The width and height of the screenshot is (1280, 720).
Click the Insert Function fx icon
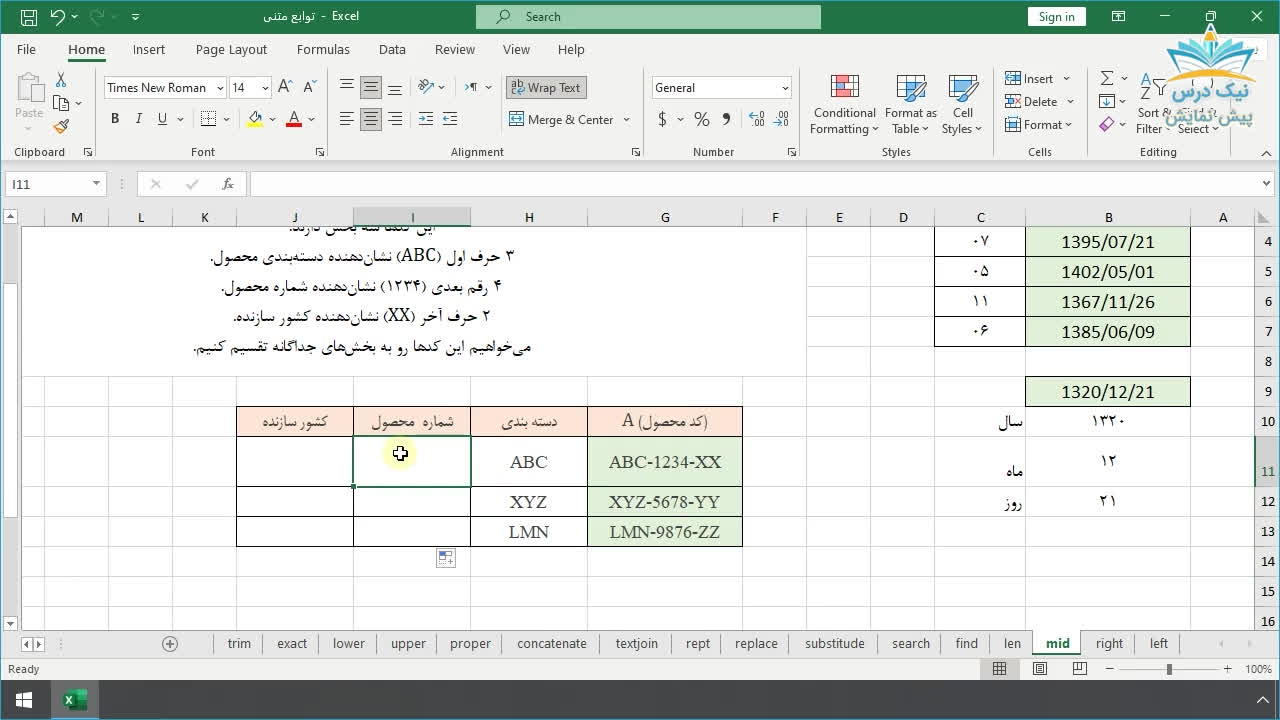[x=228, y=184]
